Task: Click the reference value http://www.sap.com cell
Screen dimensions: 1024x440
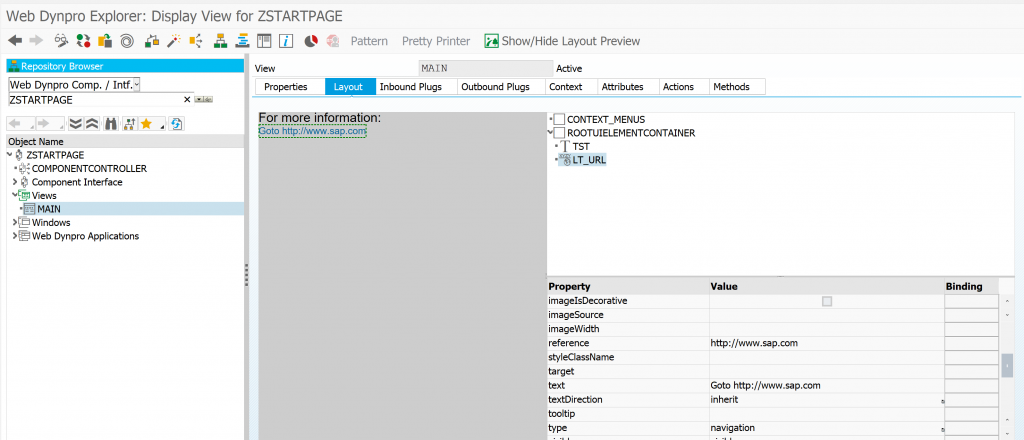Action: [x=827, y=343]
